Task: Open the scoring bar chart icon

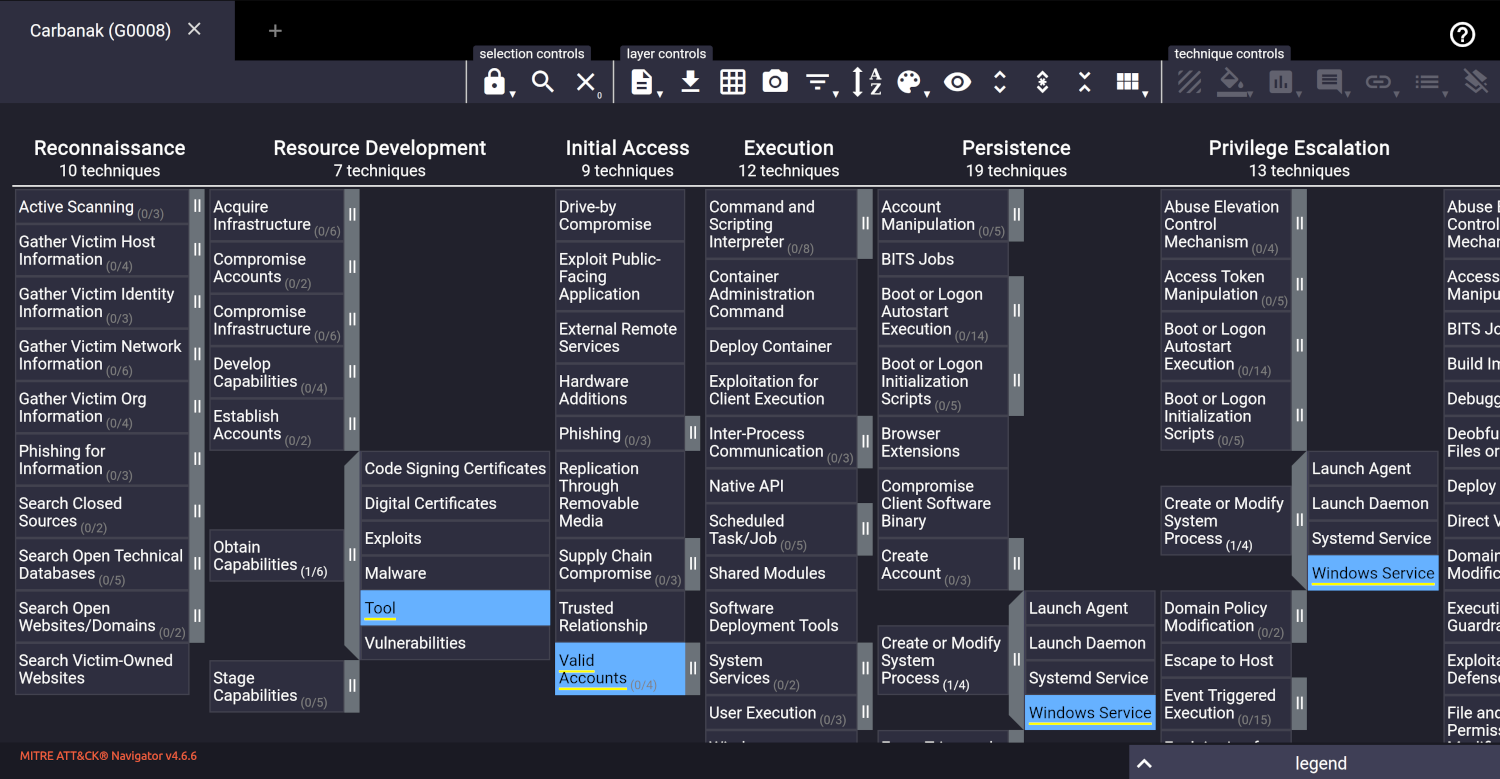Action: pos(1281,82)
